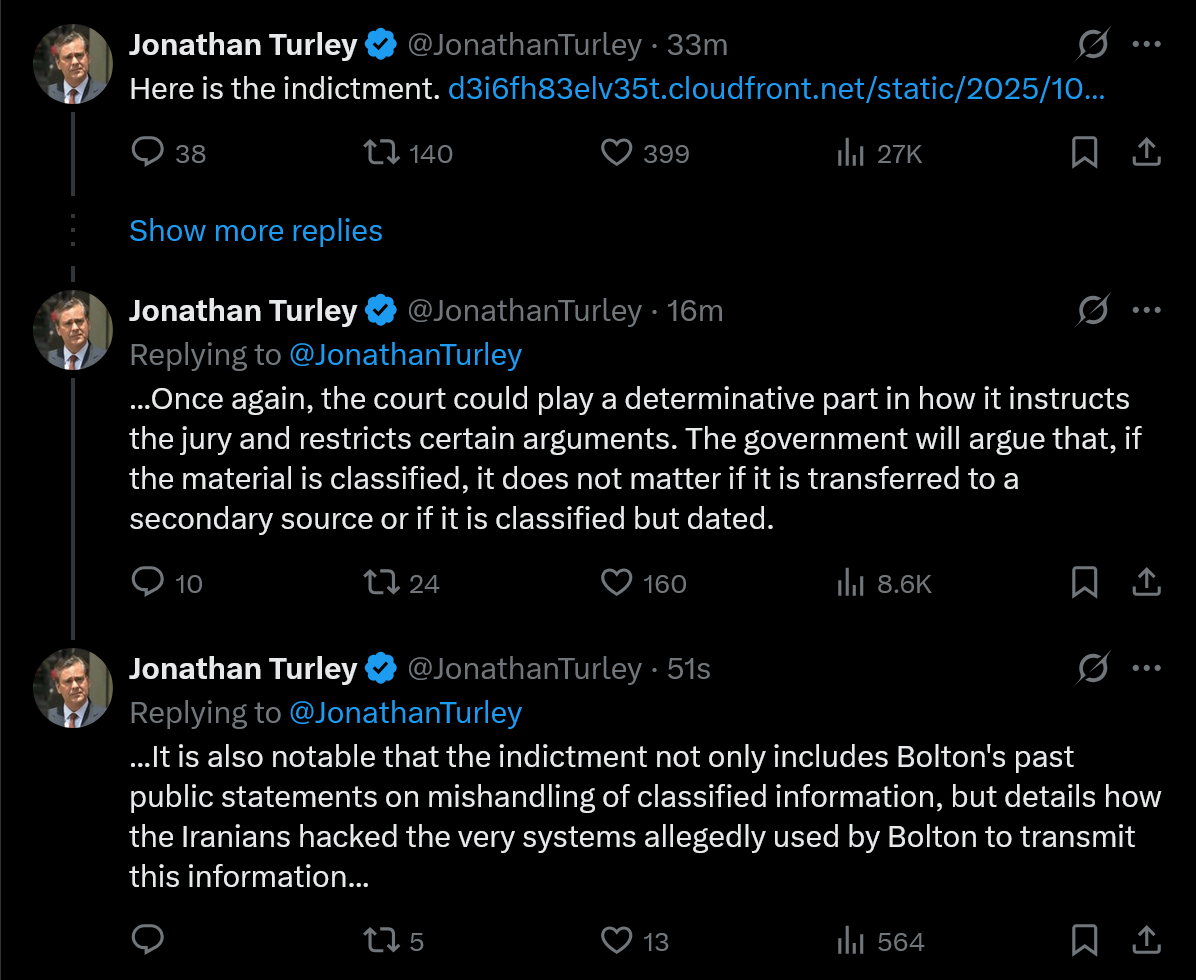Share the indictment link tweet

click(x=1146, y=152)
